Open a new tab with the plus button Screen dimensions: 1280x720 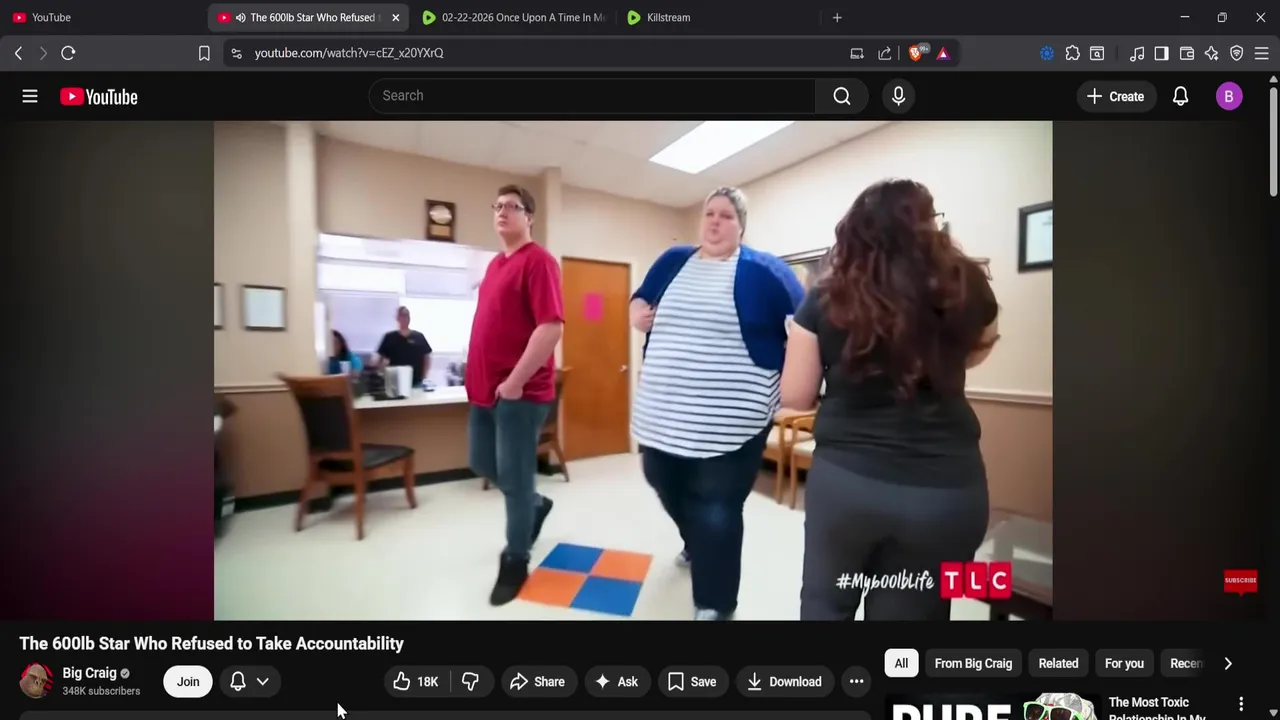coord(837,17)
